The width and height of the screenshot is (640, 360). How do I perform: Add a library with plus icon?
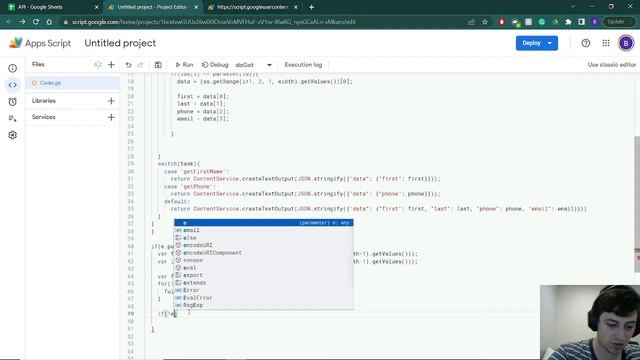pyautogui.click(x=111, y=101)
